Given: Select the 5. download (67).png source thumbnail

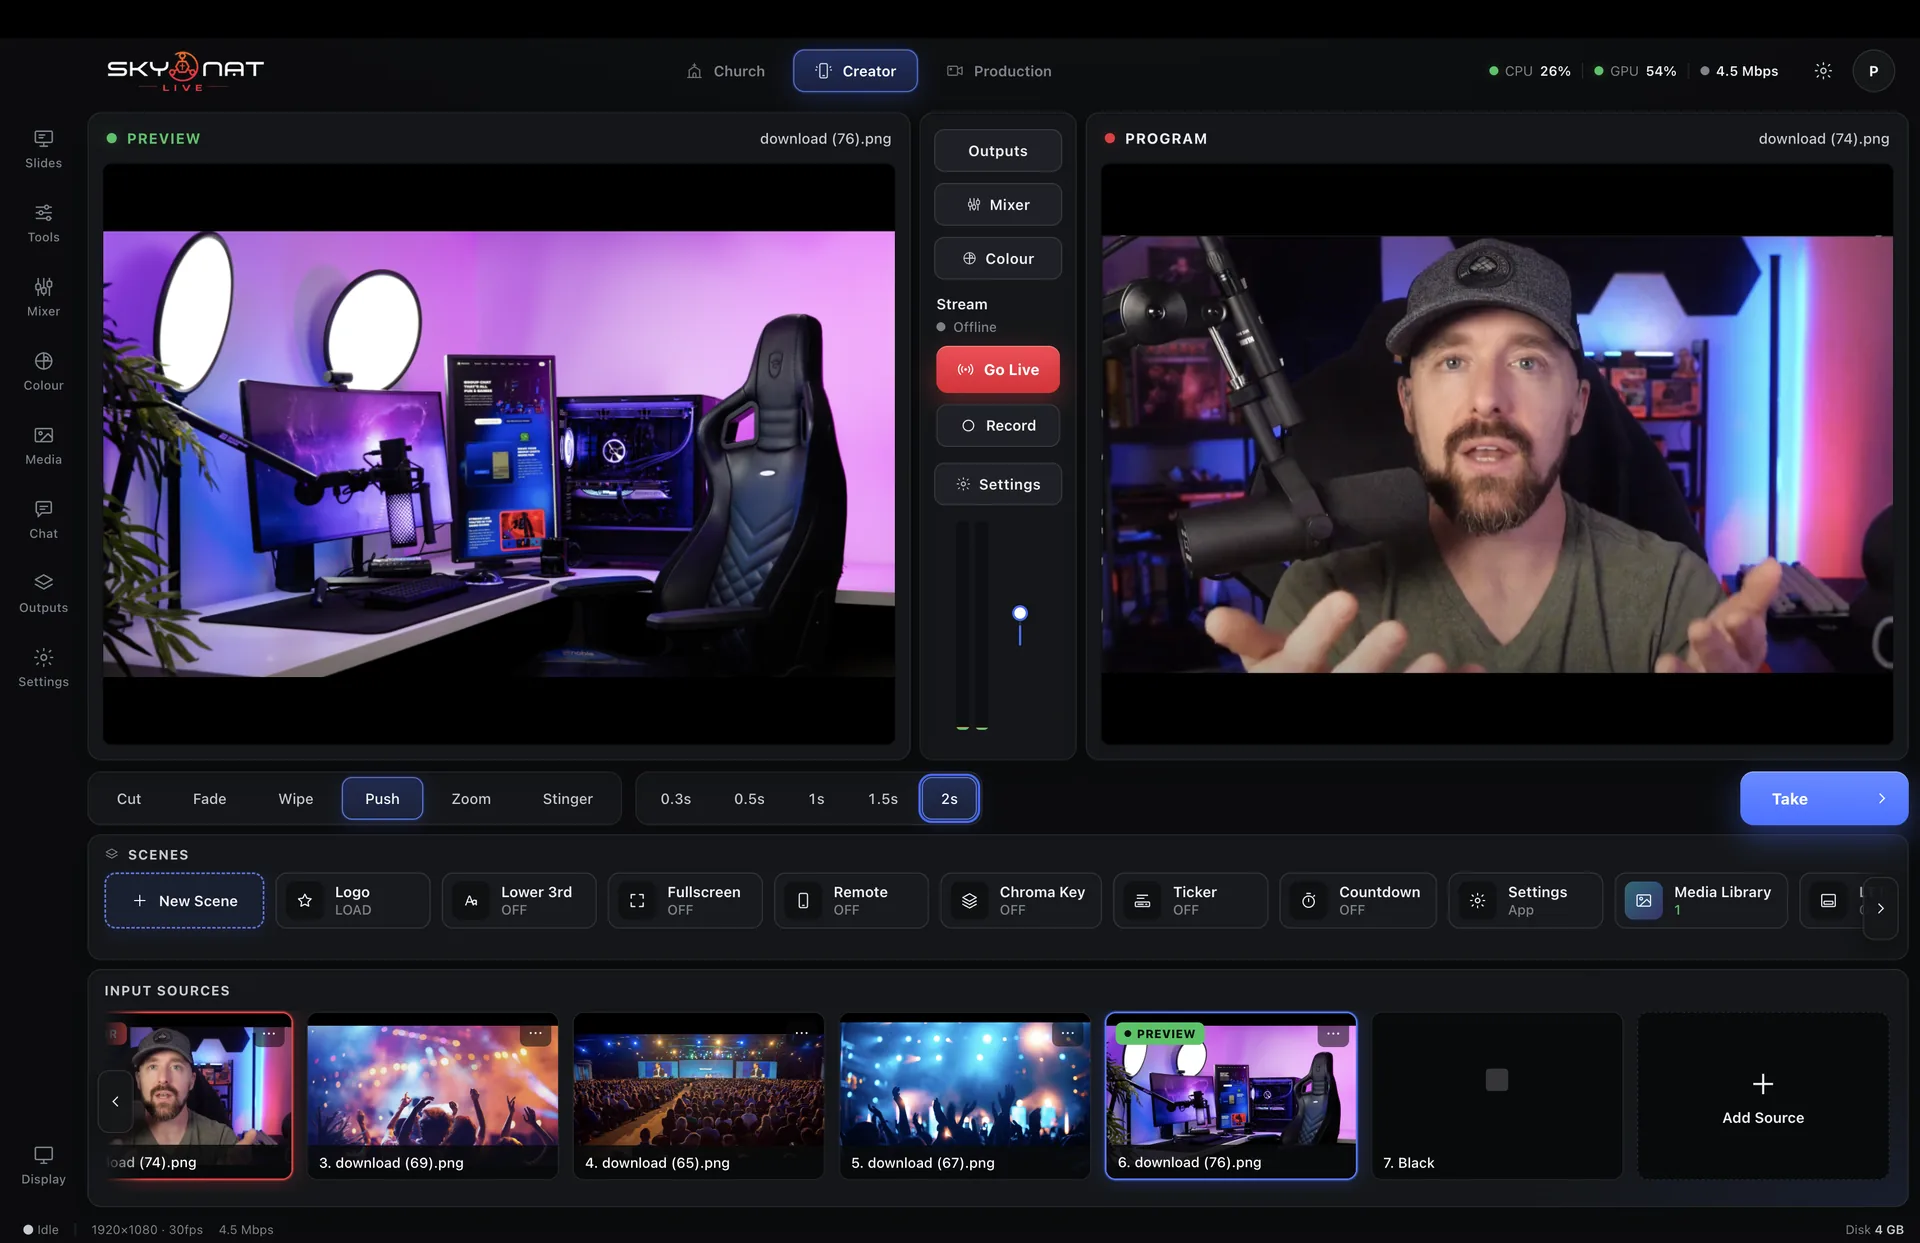Looking at the screenshot, I should tap(965, 1096).
